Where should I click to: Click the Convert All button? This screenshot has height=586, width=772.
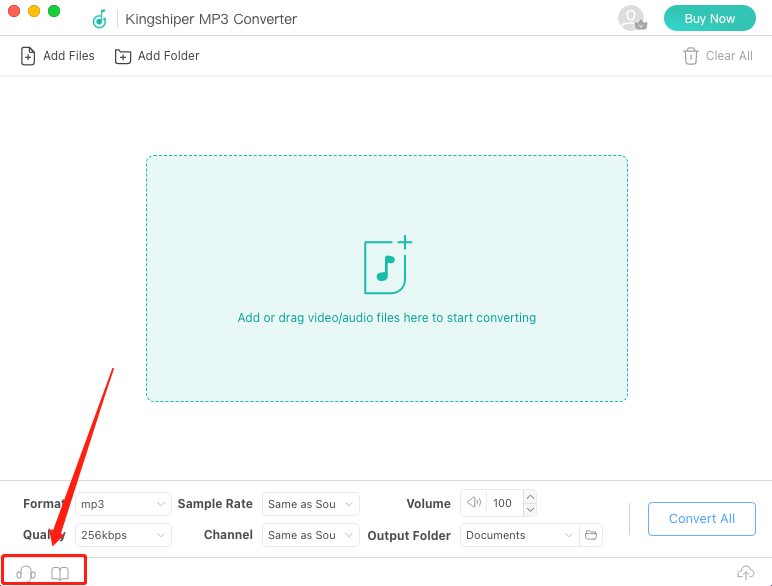point(702,519)
